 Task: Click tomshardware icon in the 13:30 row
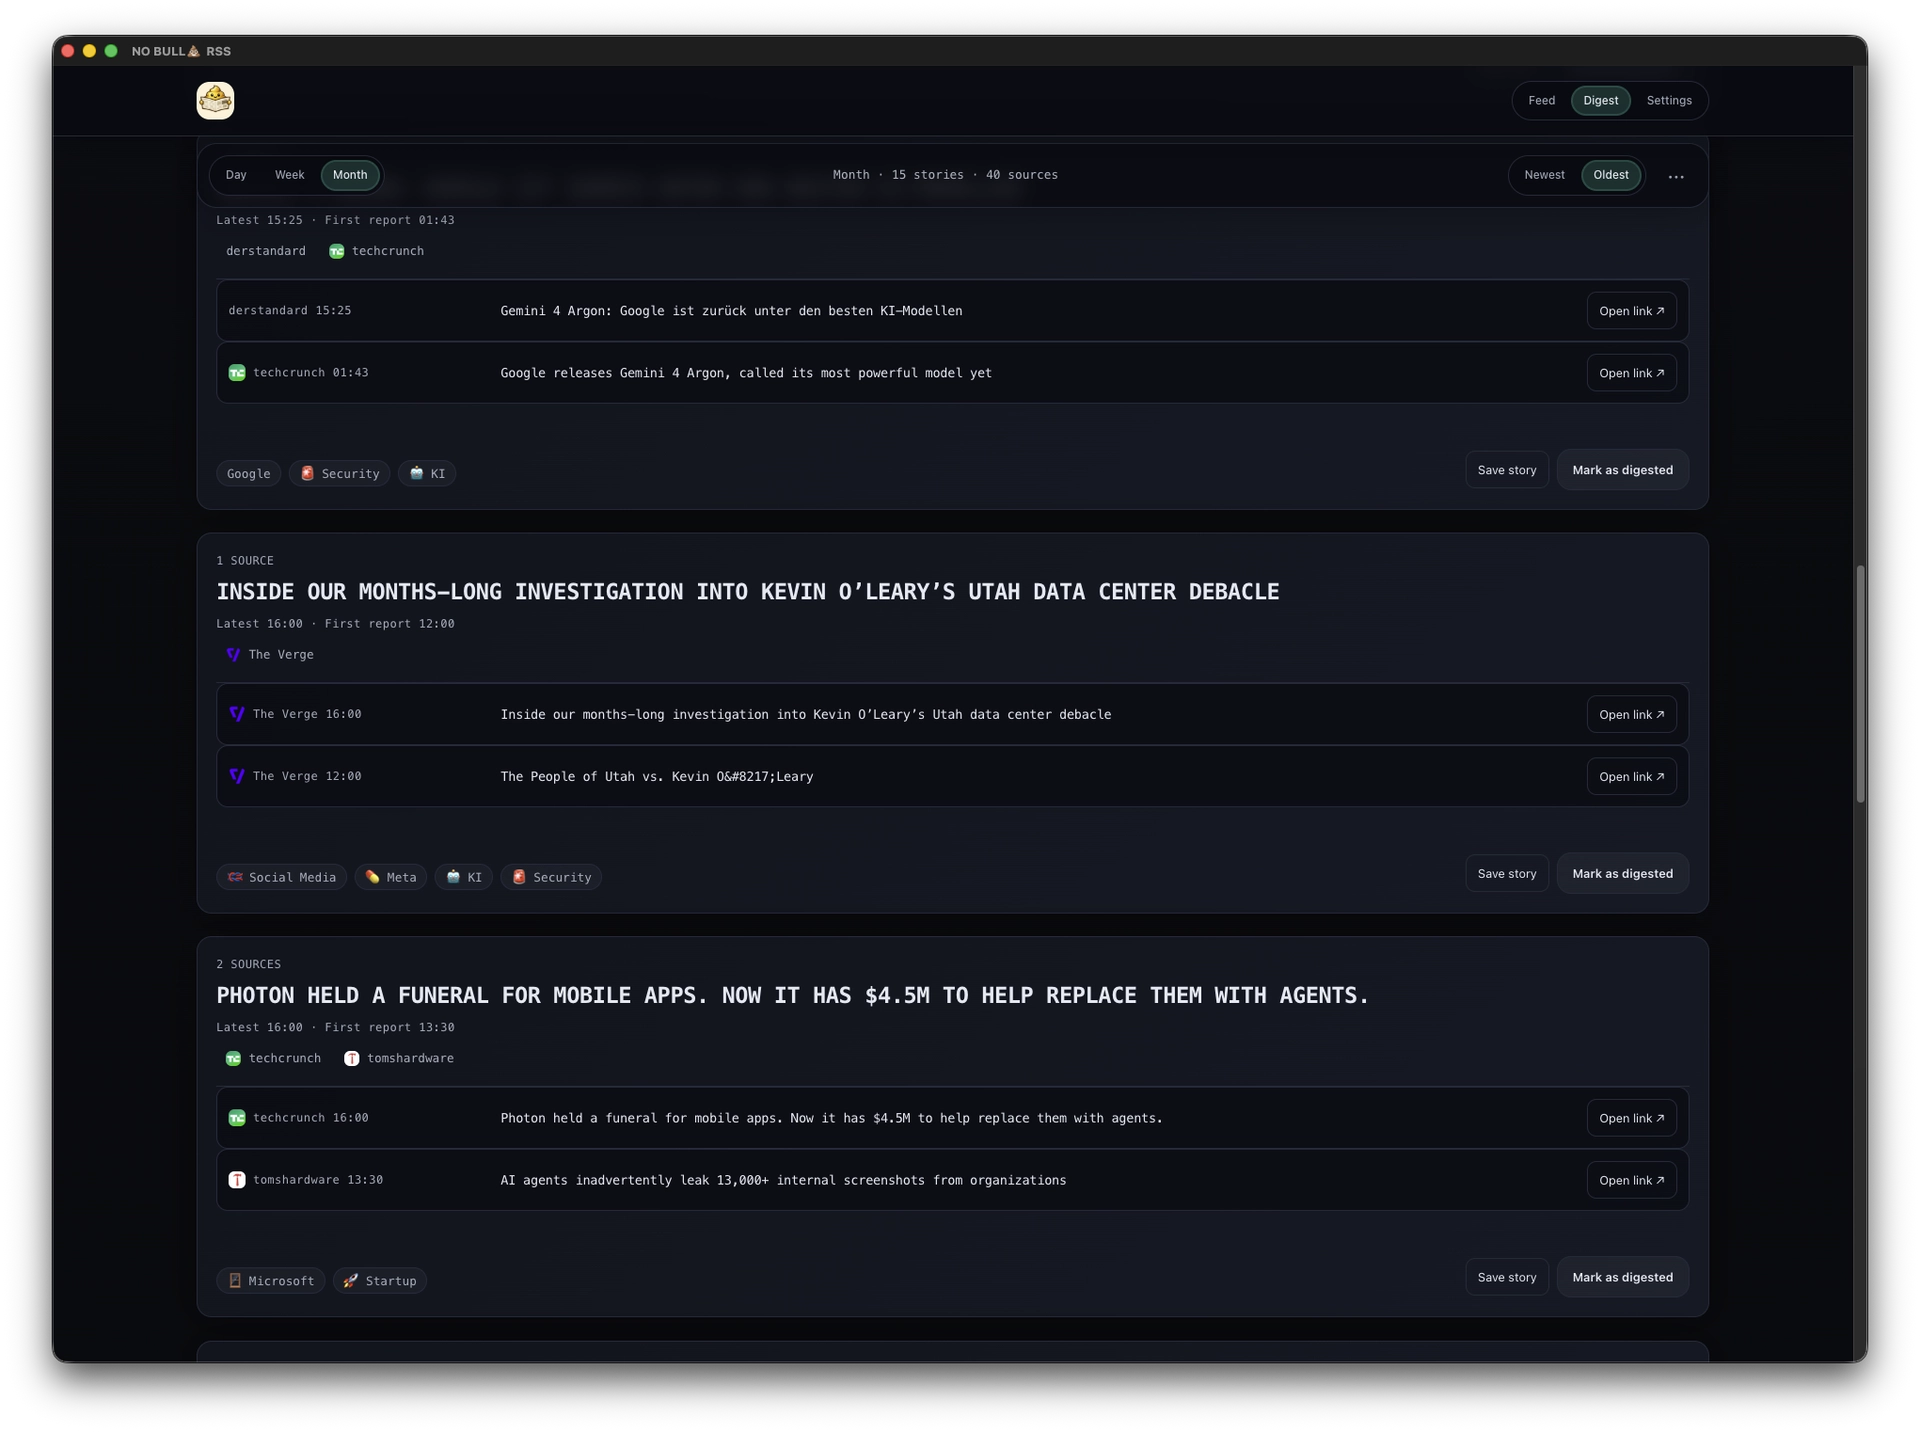pos(237,1180)
